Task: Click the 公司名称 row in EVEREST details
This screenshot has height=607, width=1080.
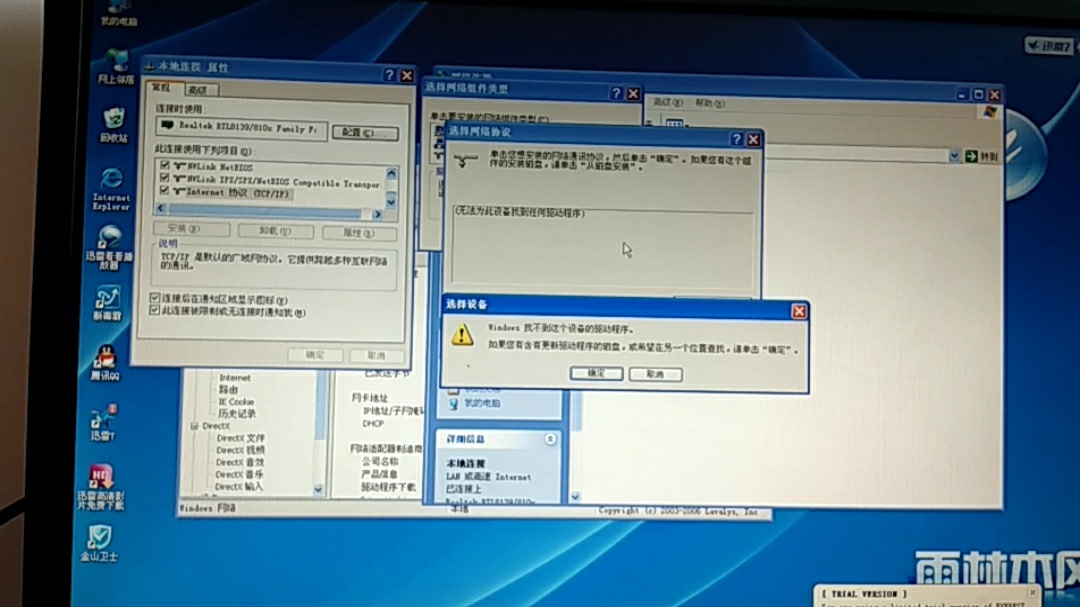Action: tap(381, 462)
